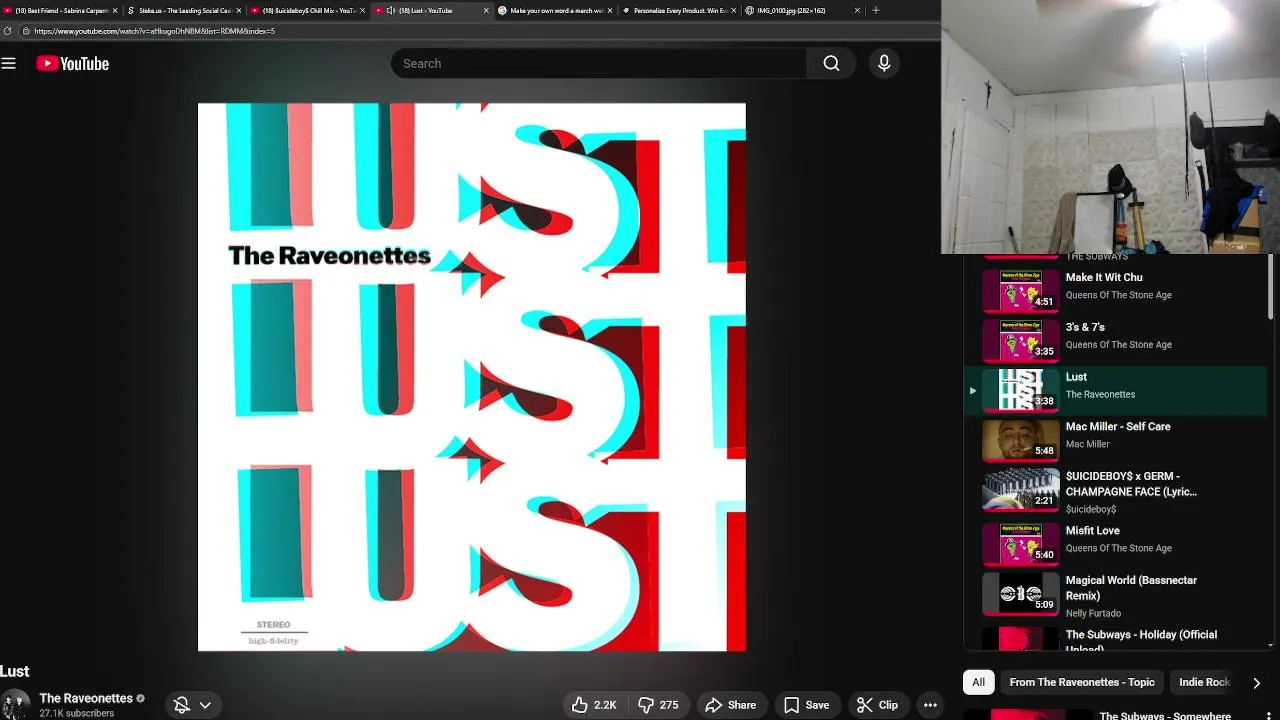Share the Lust video
Screen dimensions: 1280x720
tap(730, 705)
